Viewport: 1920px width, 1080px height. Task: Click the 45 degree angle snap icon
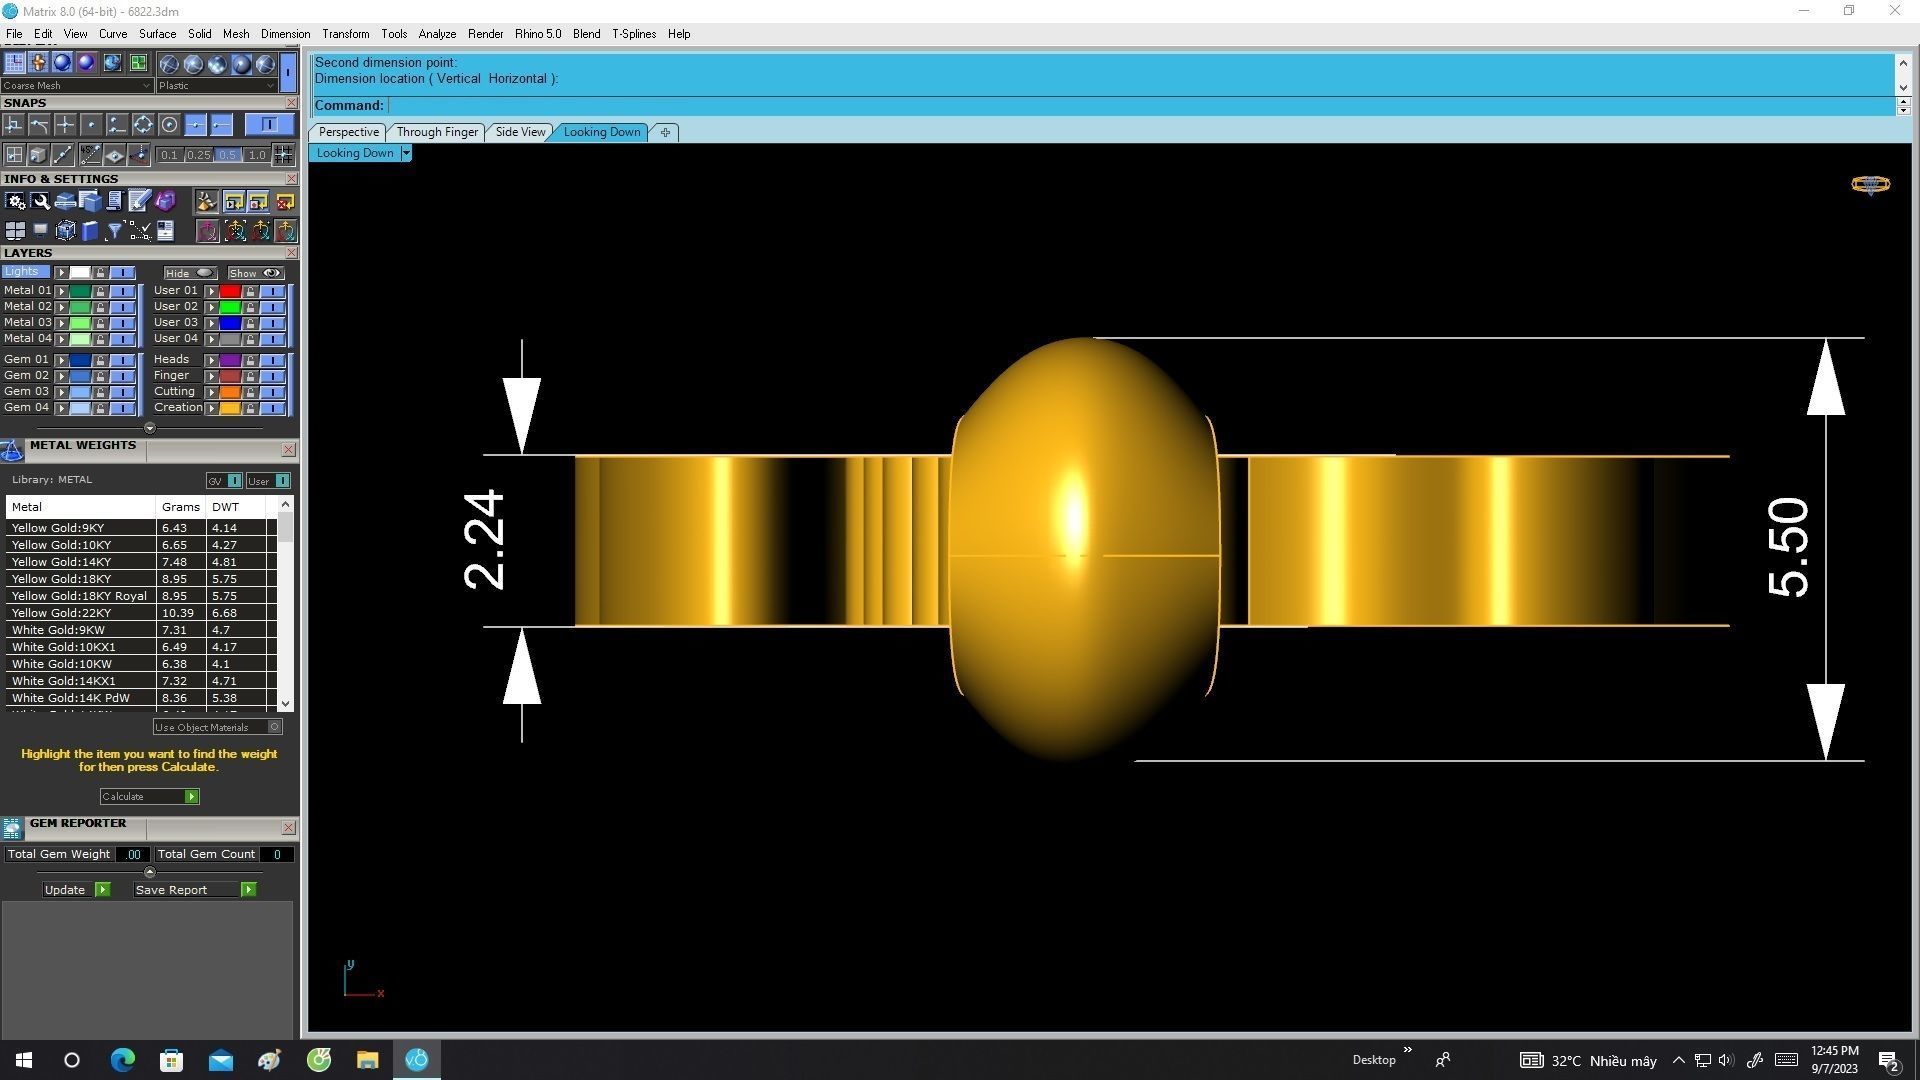tap(90, 154)
